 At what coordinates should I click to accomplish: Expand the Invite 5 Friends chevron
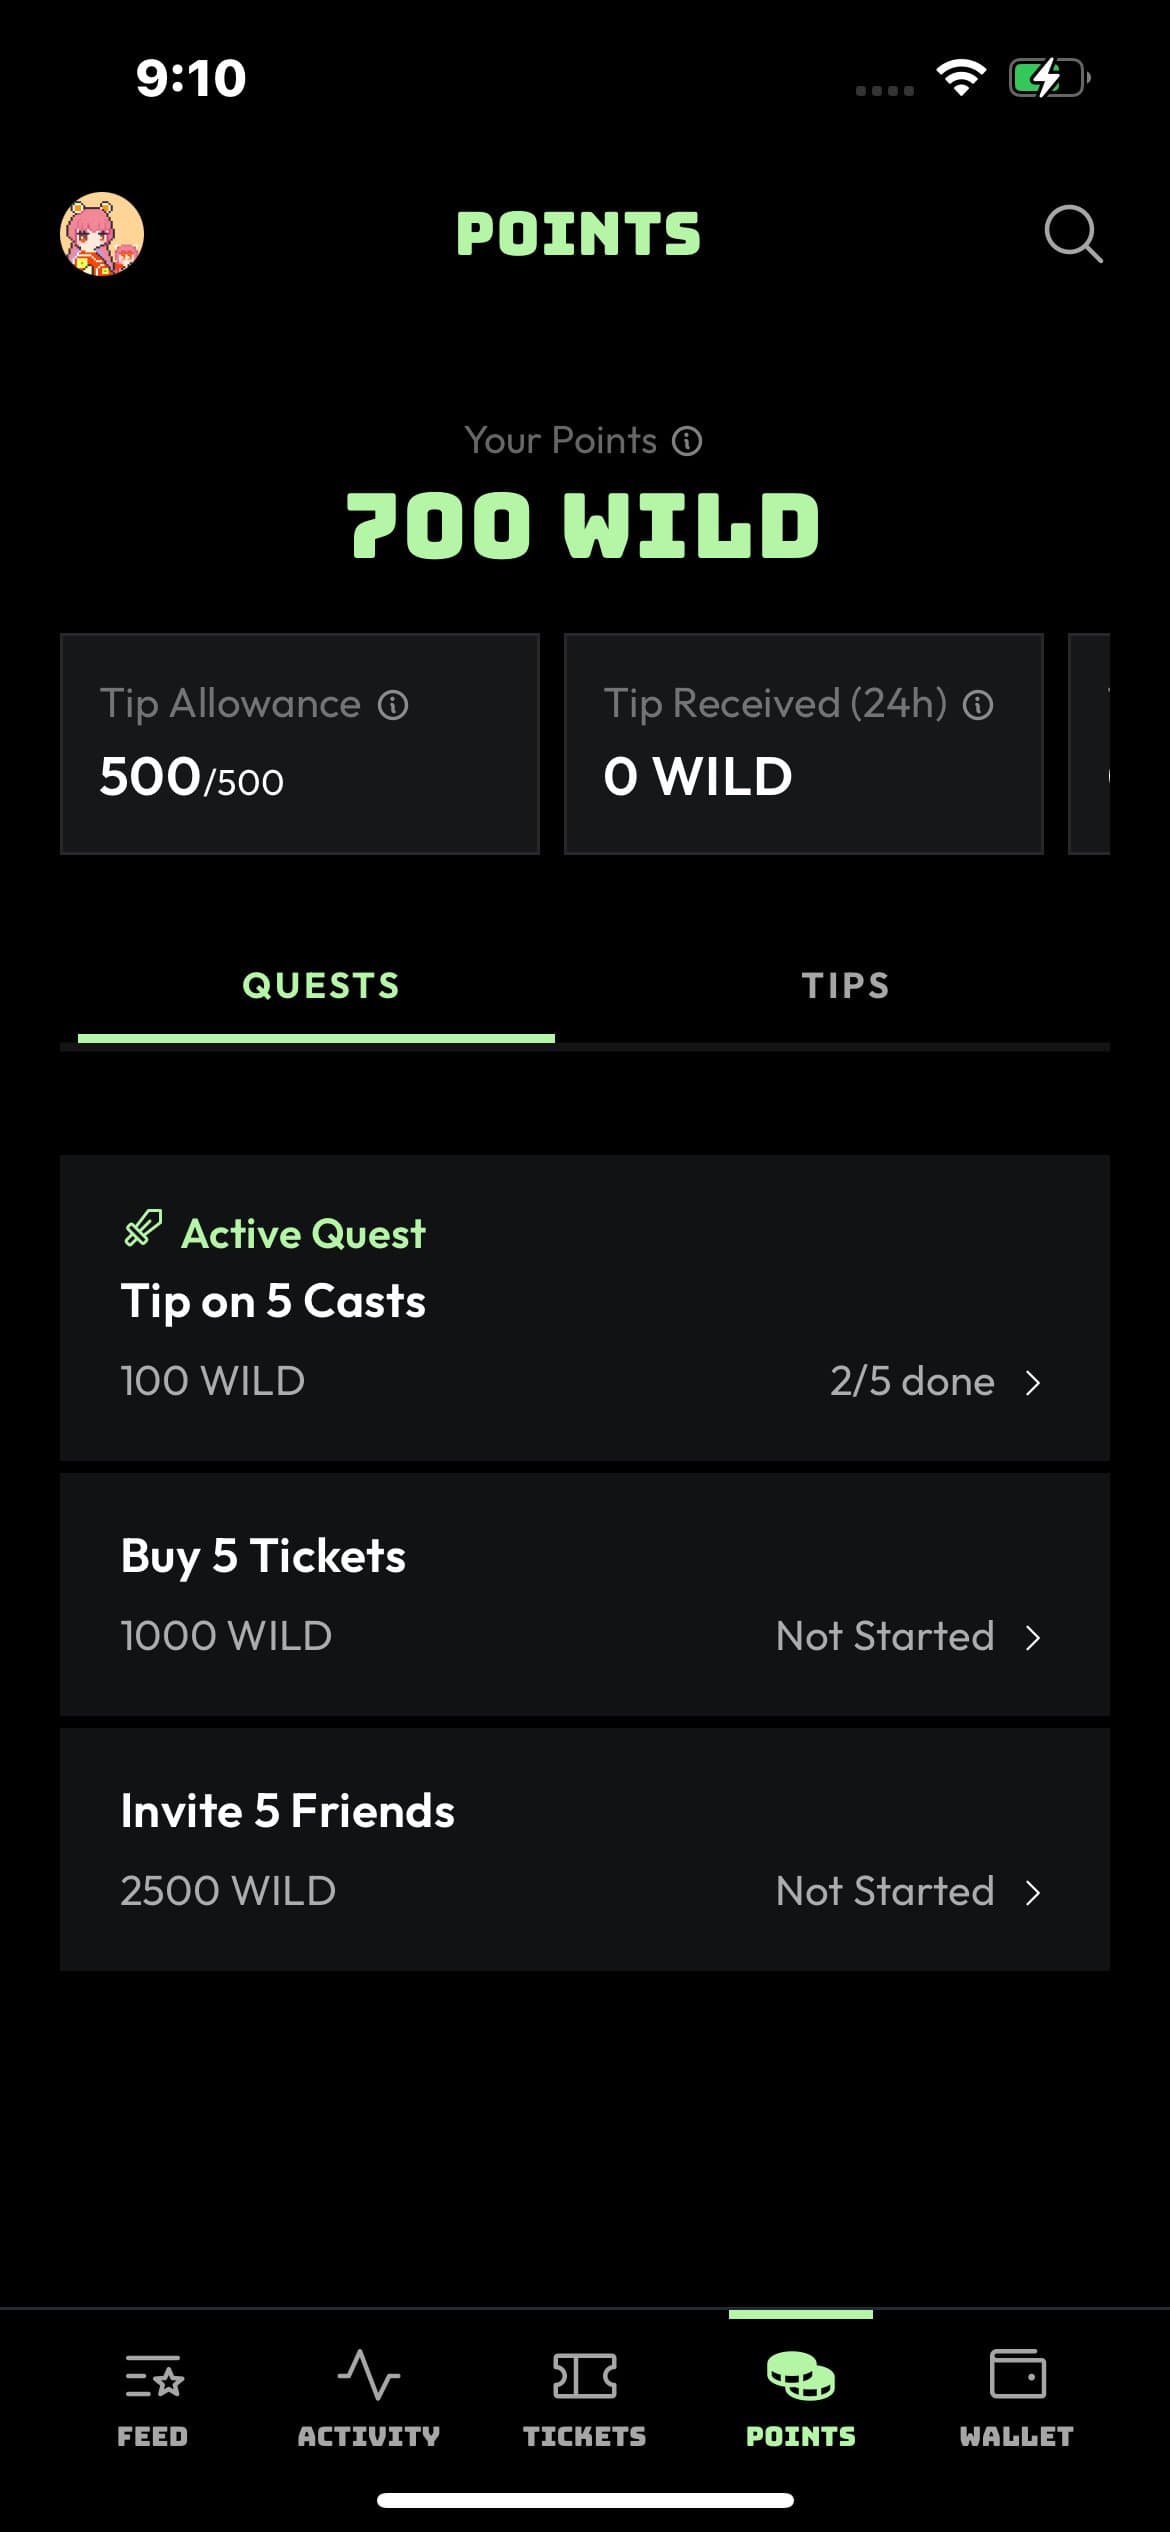point(1033,1893)
